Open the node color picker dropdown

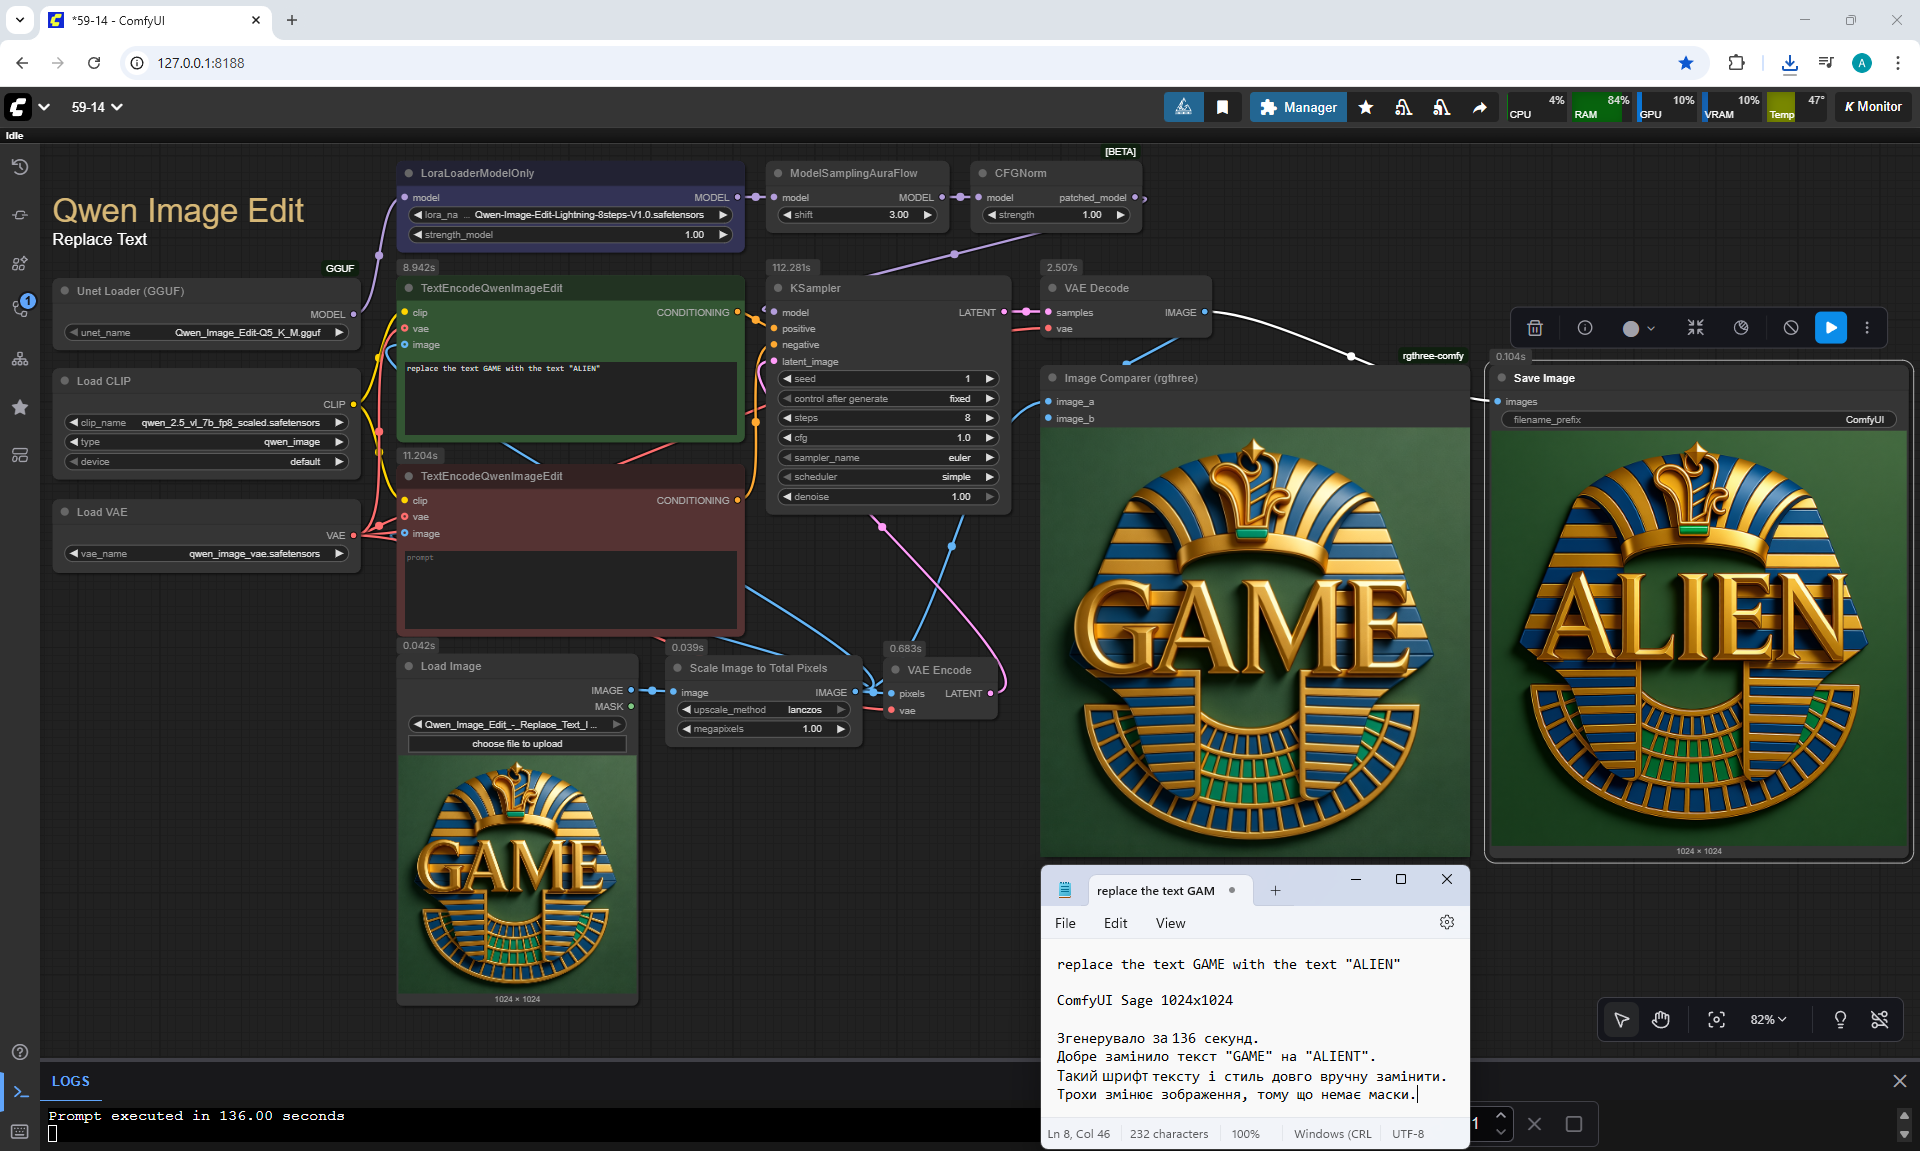(x=1638, y=328)
